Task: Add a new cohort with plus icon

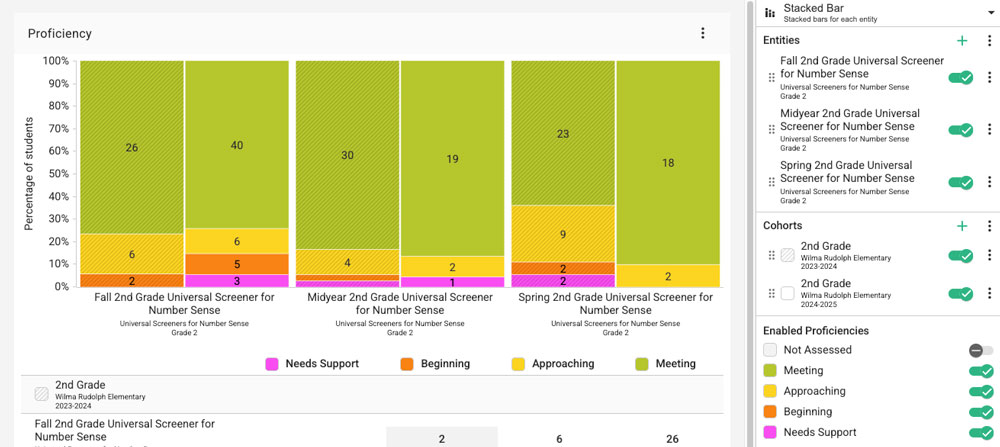Action: point(962,226)
